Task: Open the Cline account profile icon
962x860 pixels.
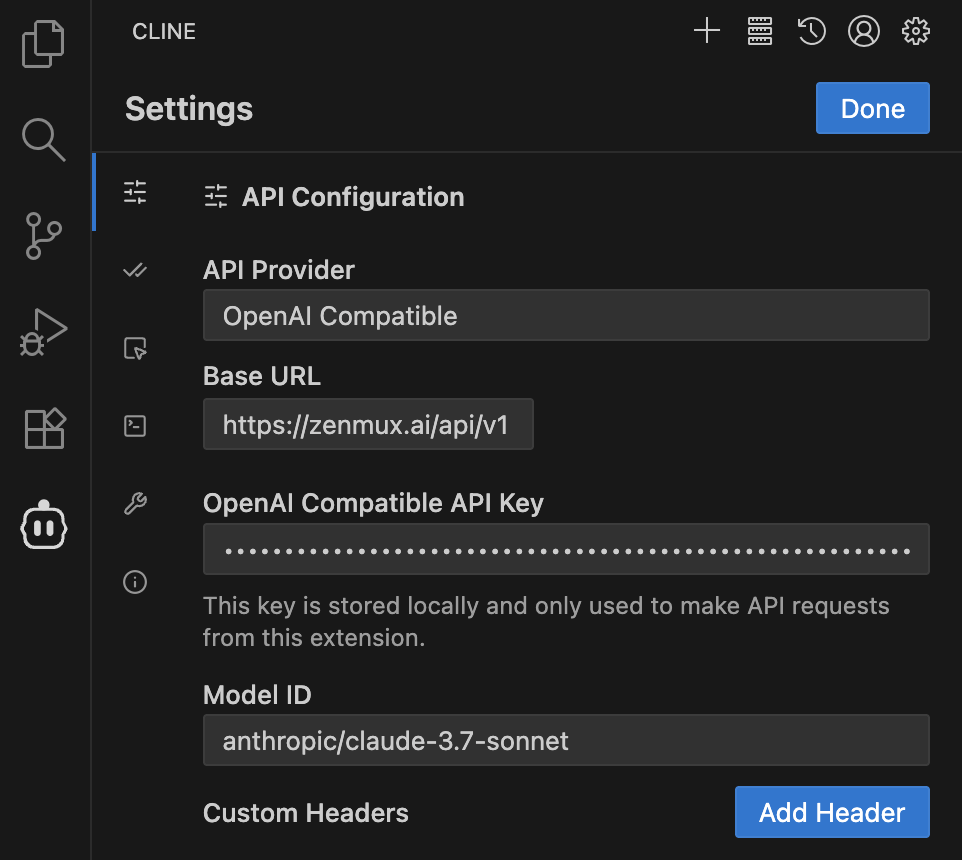Action: point(864,32)
